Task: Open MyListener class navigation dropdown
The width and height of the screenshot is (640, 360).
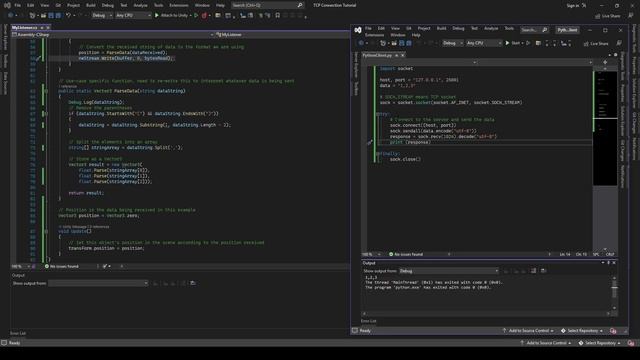Action: [282, 35]
